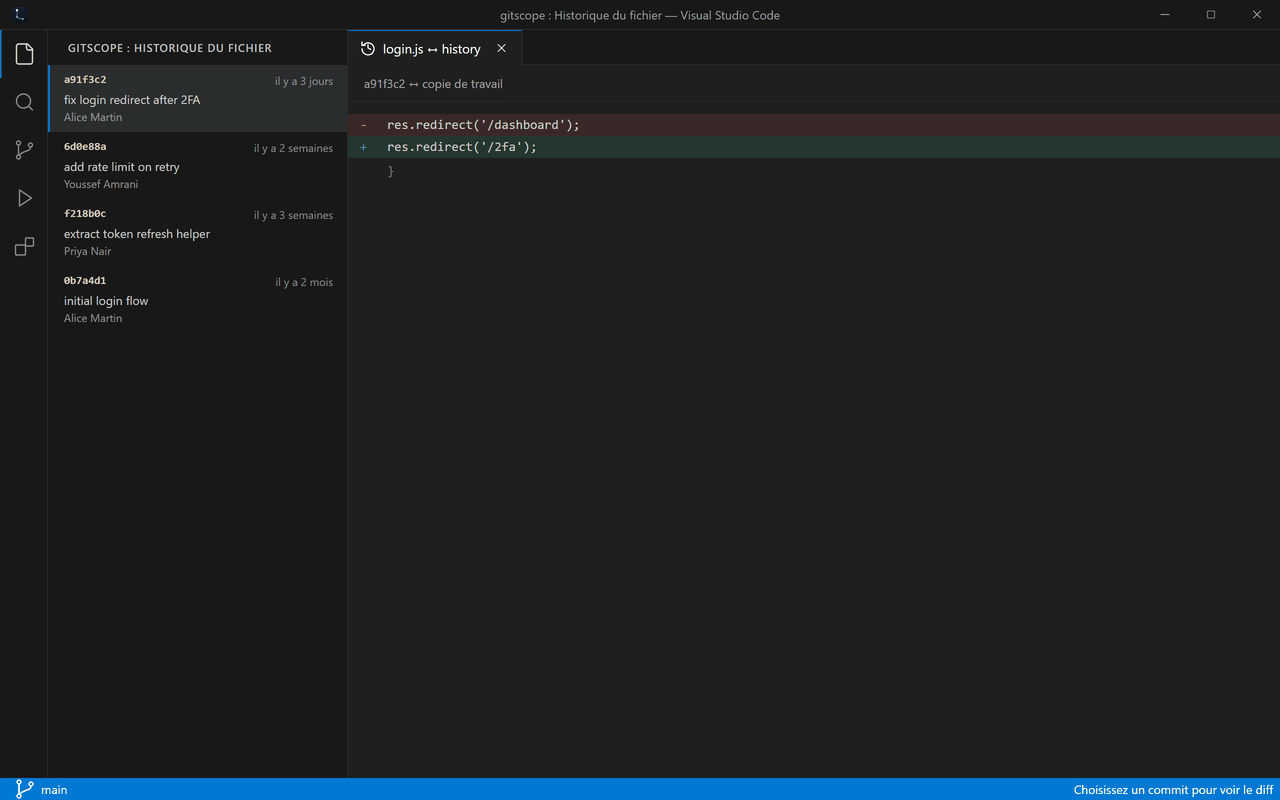Click the main branch label in the status bar
Image resolution: width=1280 pixels, height=800 pixels.
click(x=54, y=790)
